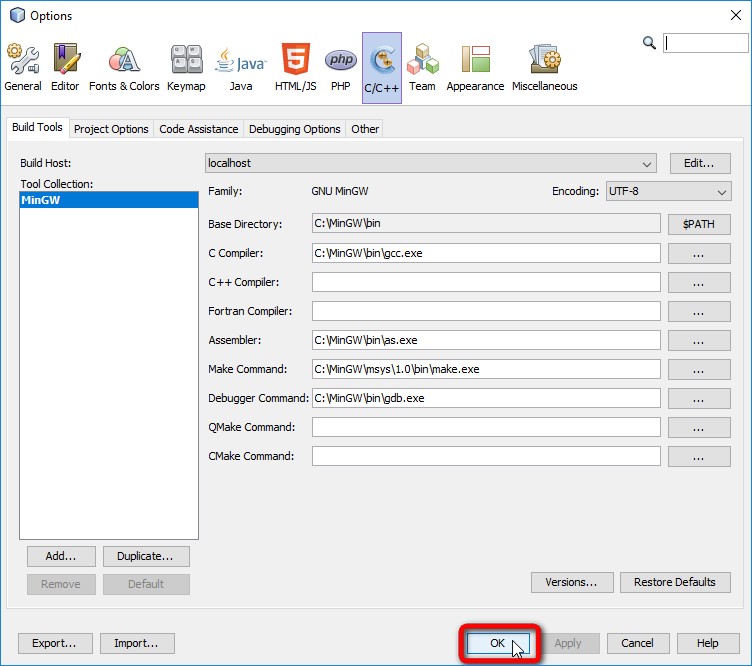Close the Options dialog window
Viewport: 752px width, 666px height.
coord(735,15)
